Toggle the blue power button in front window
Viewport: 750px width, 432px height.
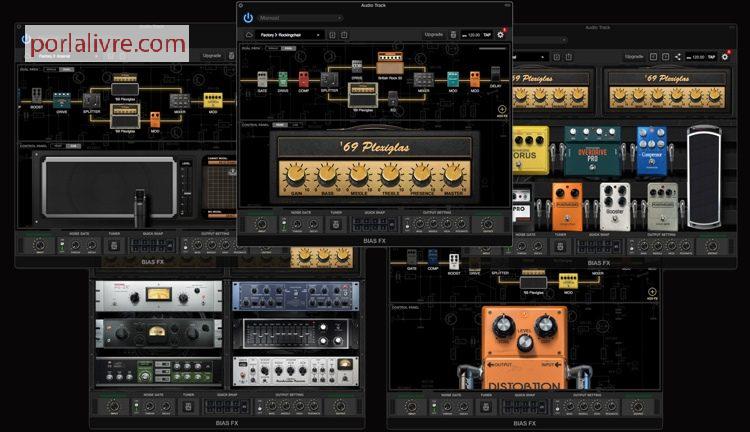click(248, 18)
